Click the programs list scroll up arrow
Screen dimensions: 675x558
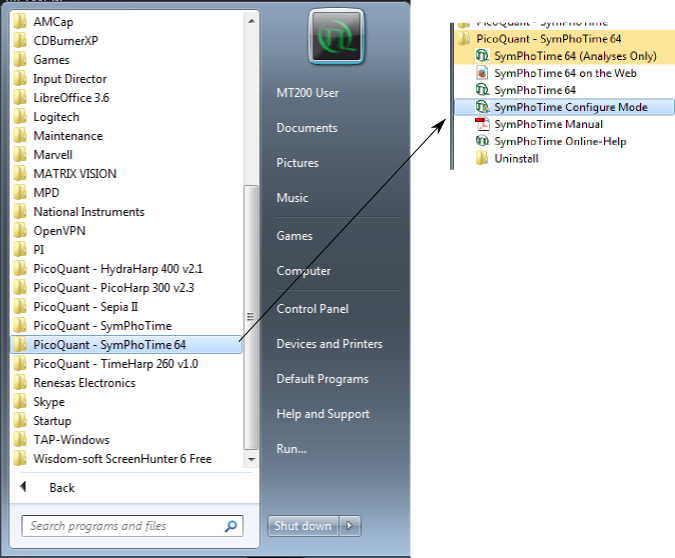click(251, 21)
